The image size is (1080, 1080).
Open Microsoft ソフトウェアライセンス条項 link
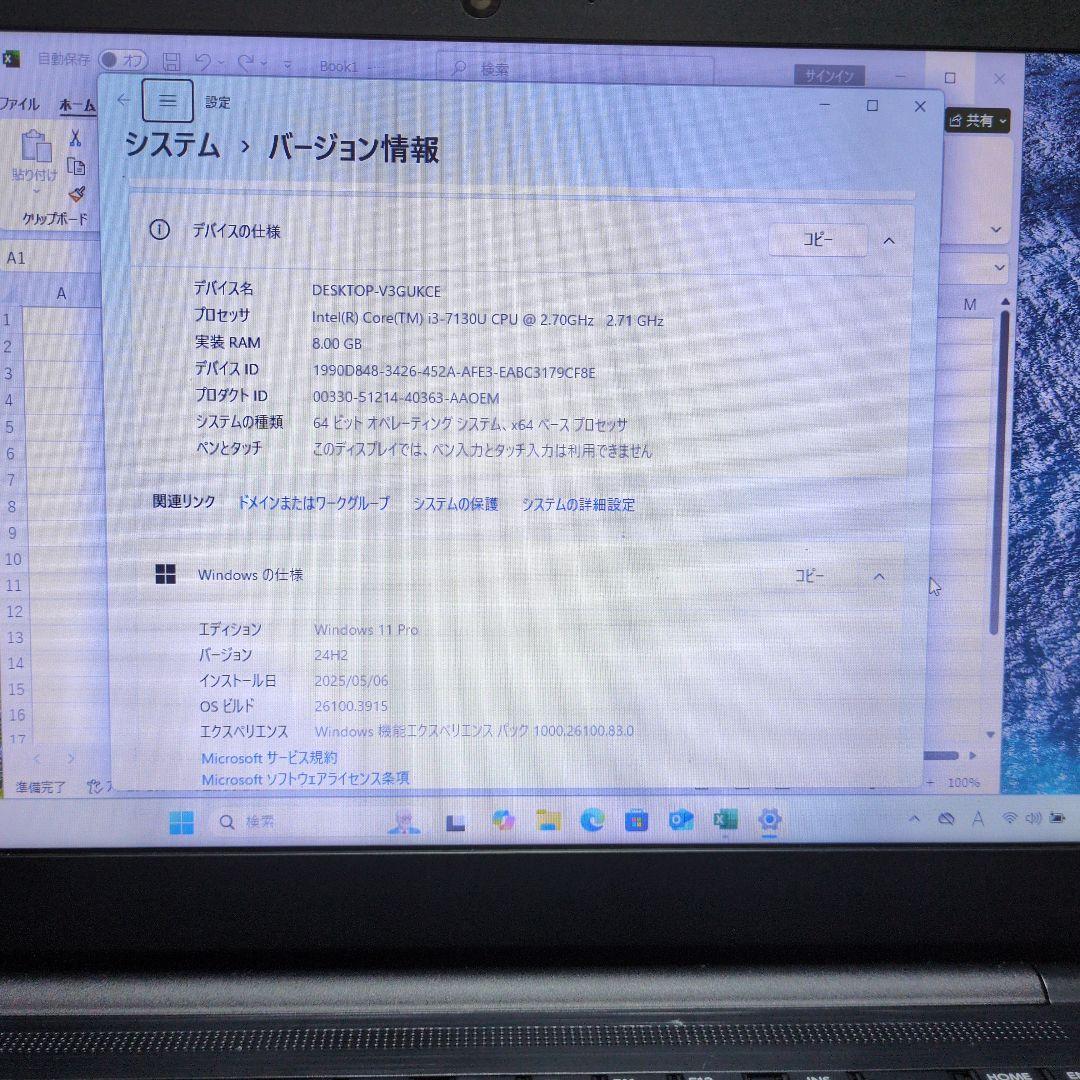tap(305, 779)
